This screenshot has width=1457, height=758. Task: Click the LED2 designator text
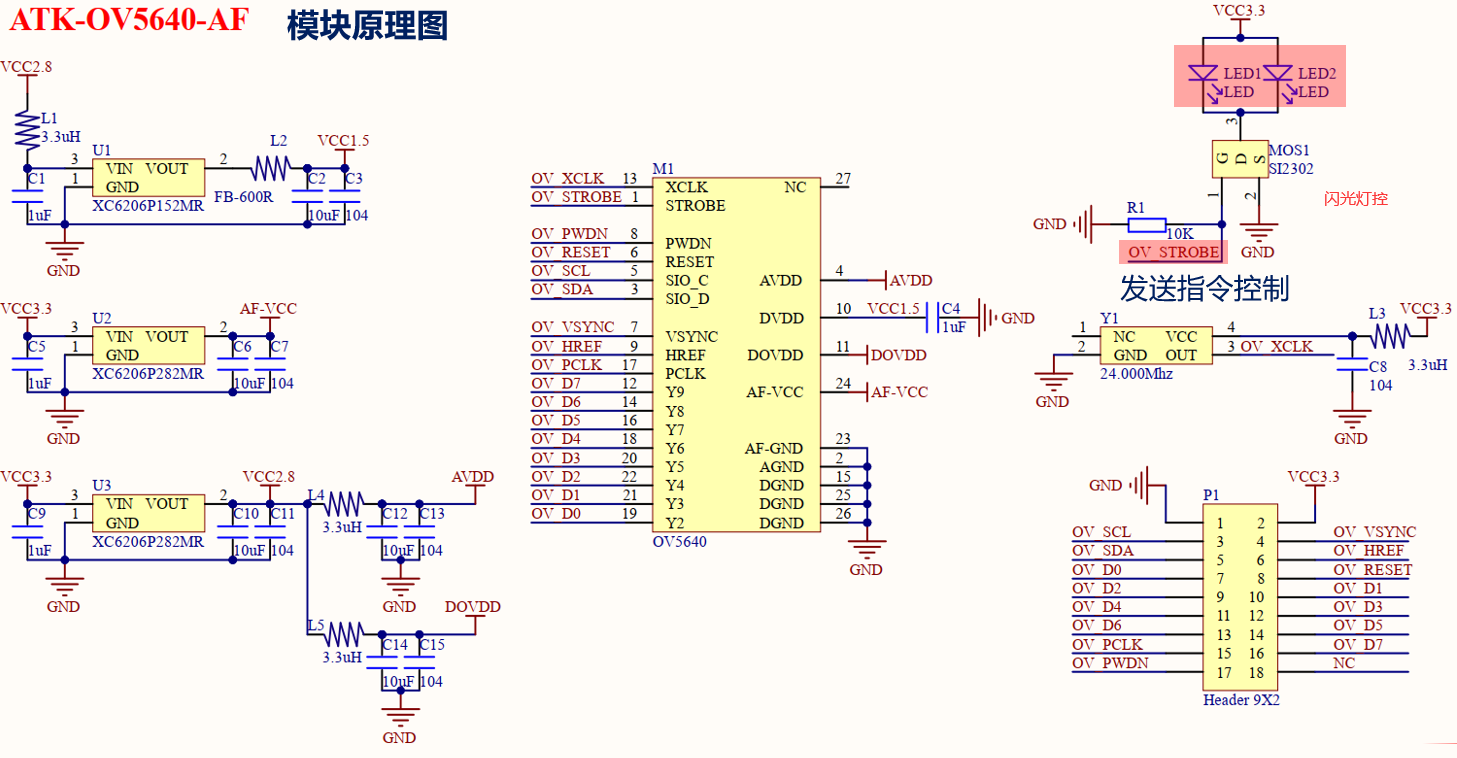pyautogui.click(x=1317, y=74)
